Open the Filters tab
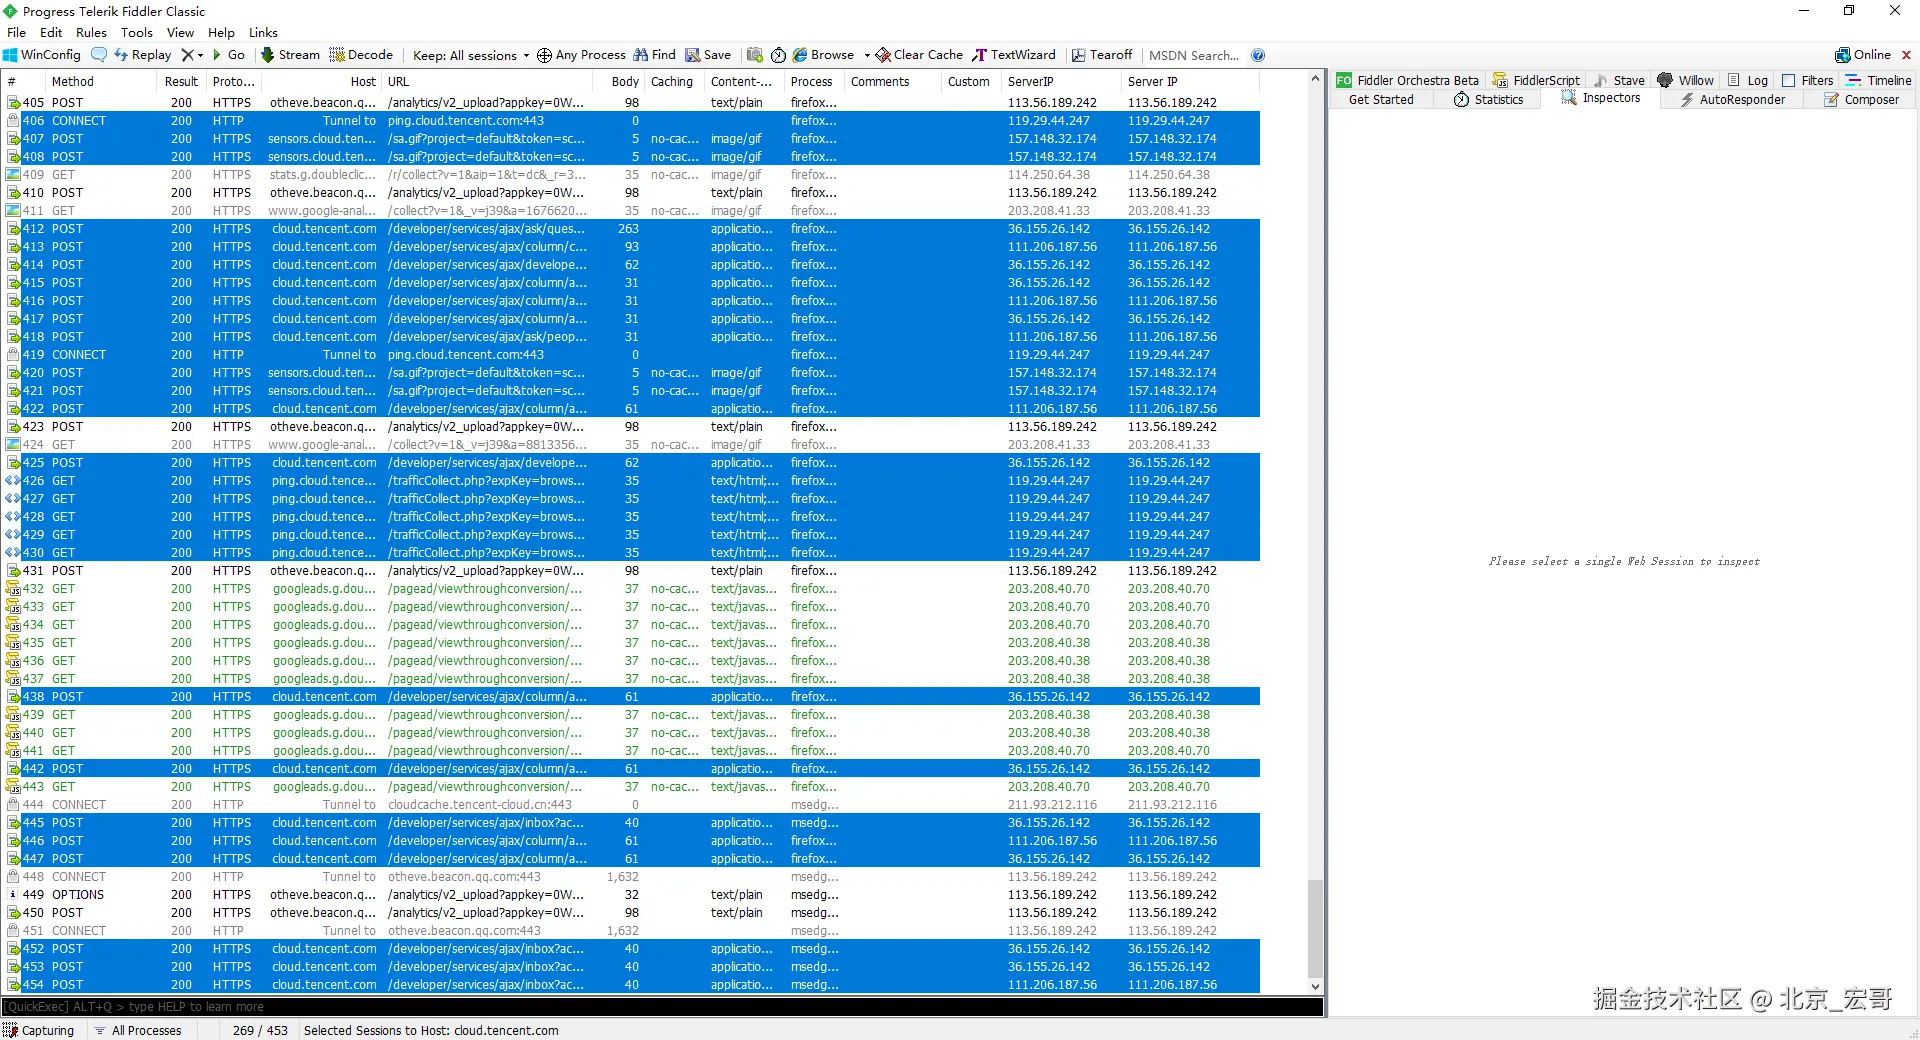 (x=1807, y=80)
